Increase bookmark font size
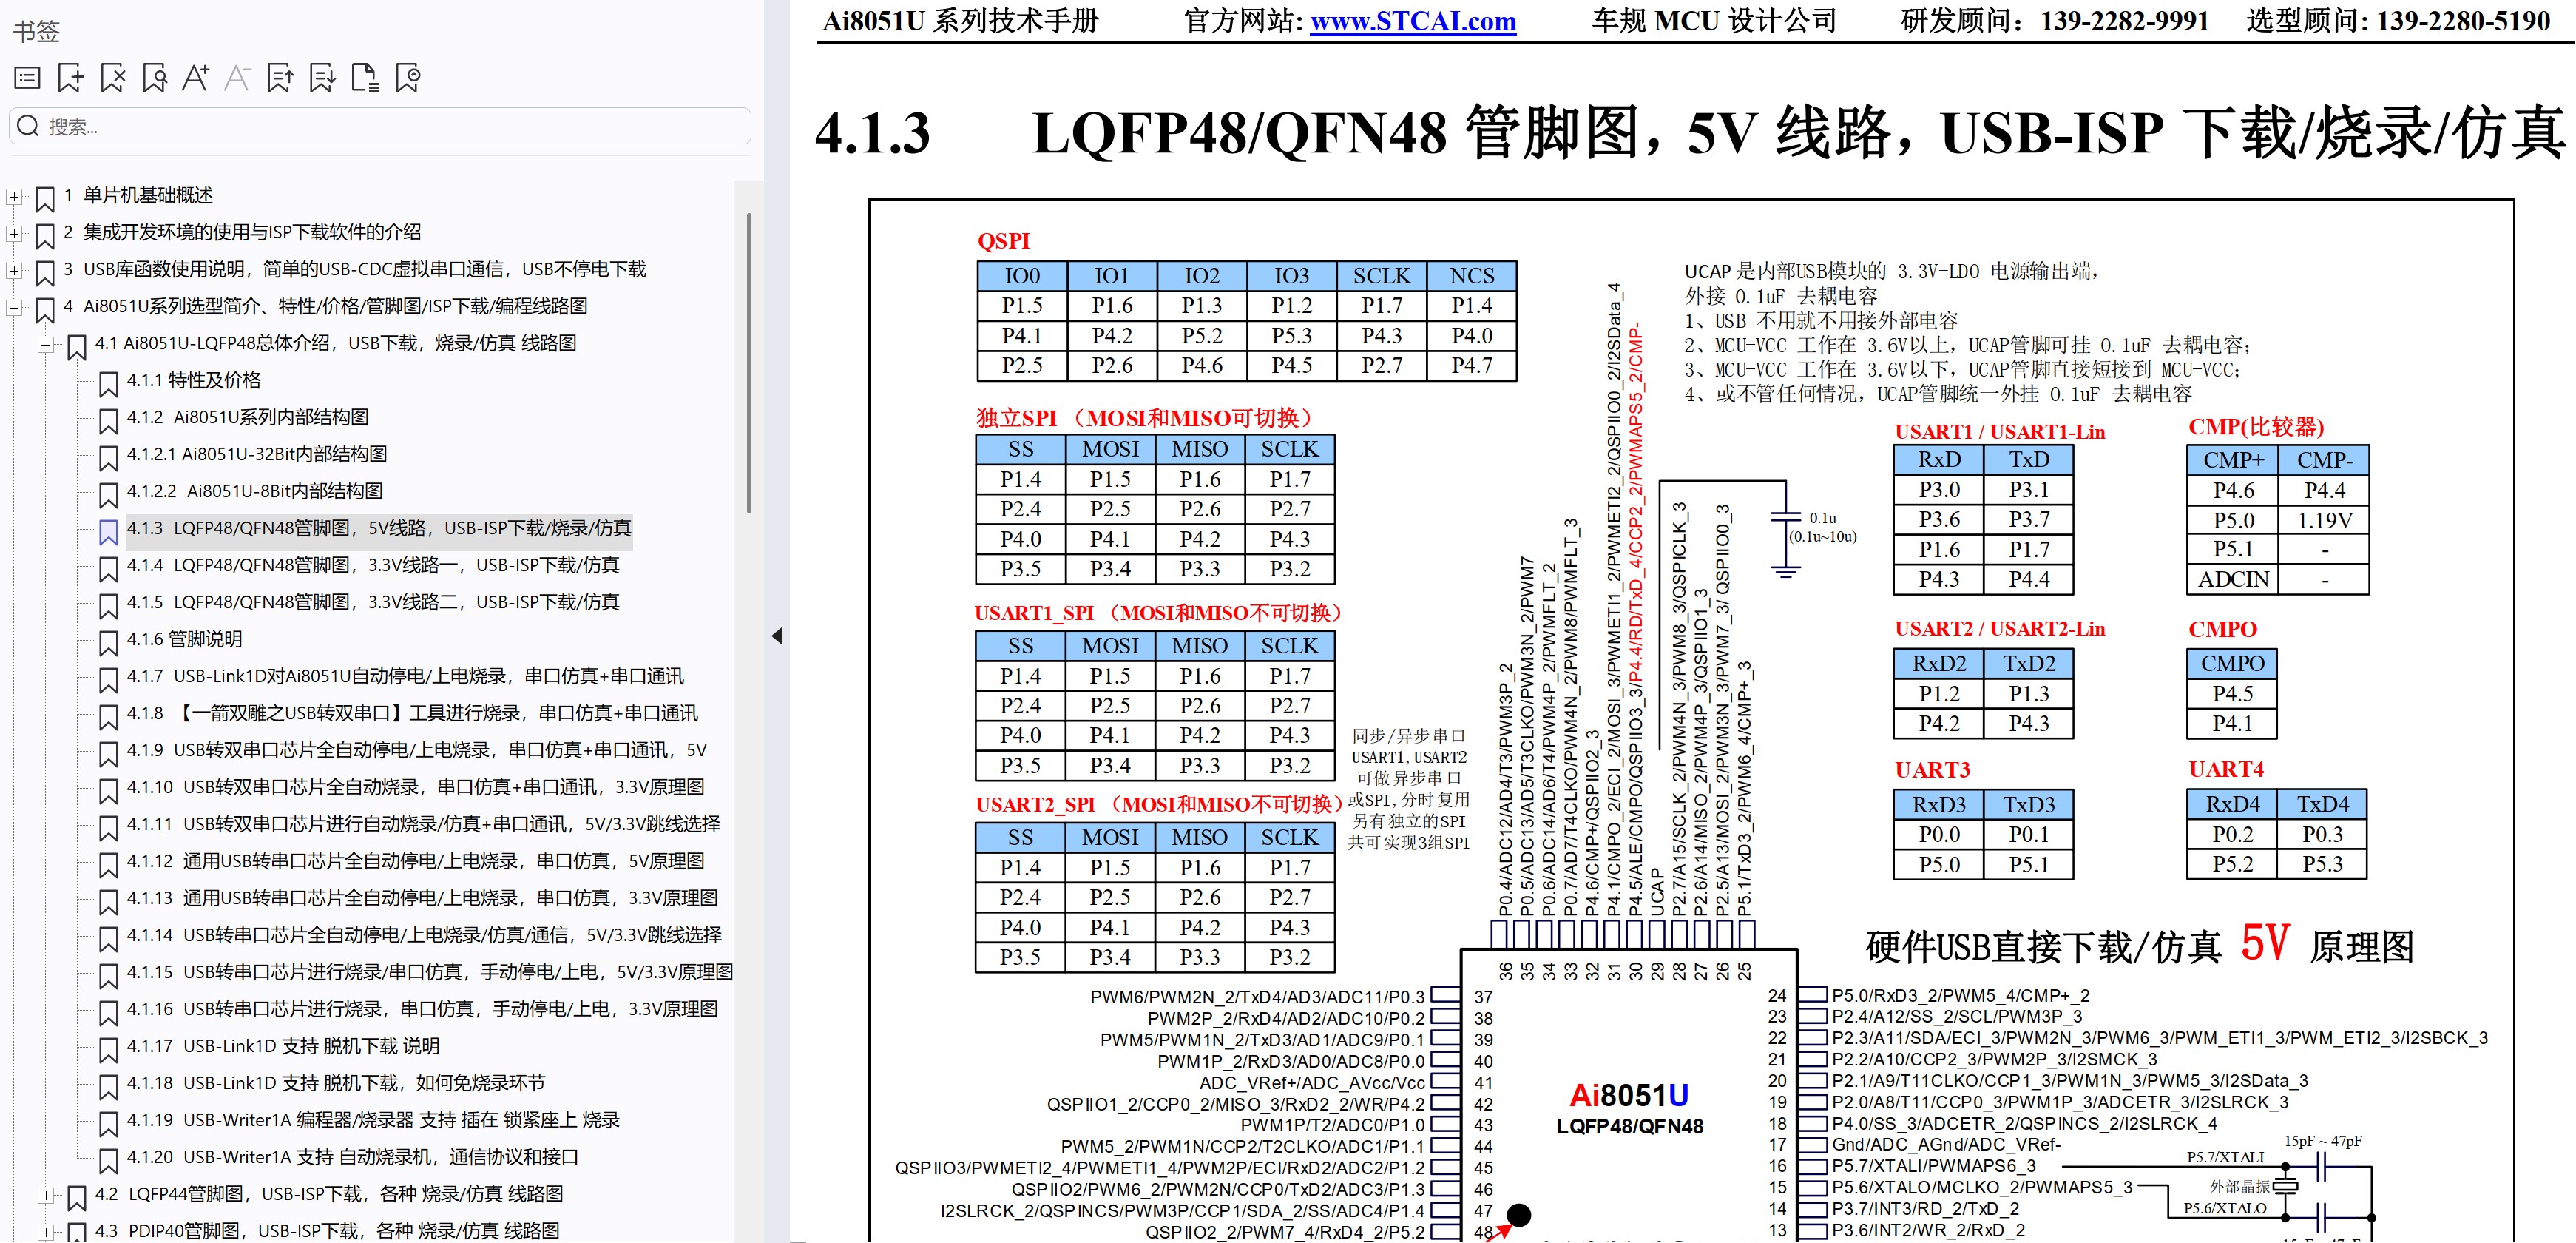 click(x=196, y=78)
